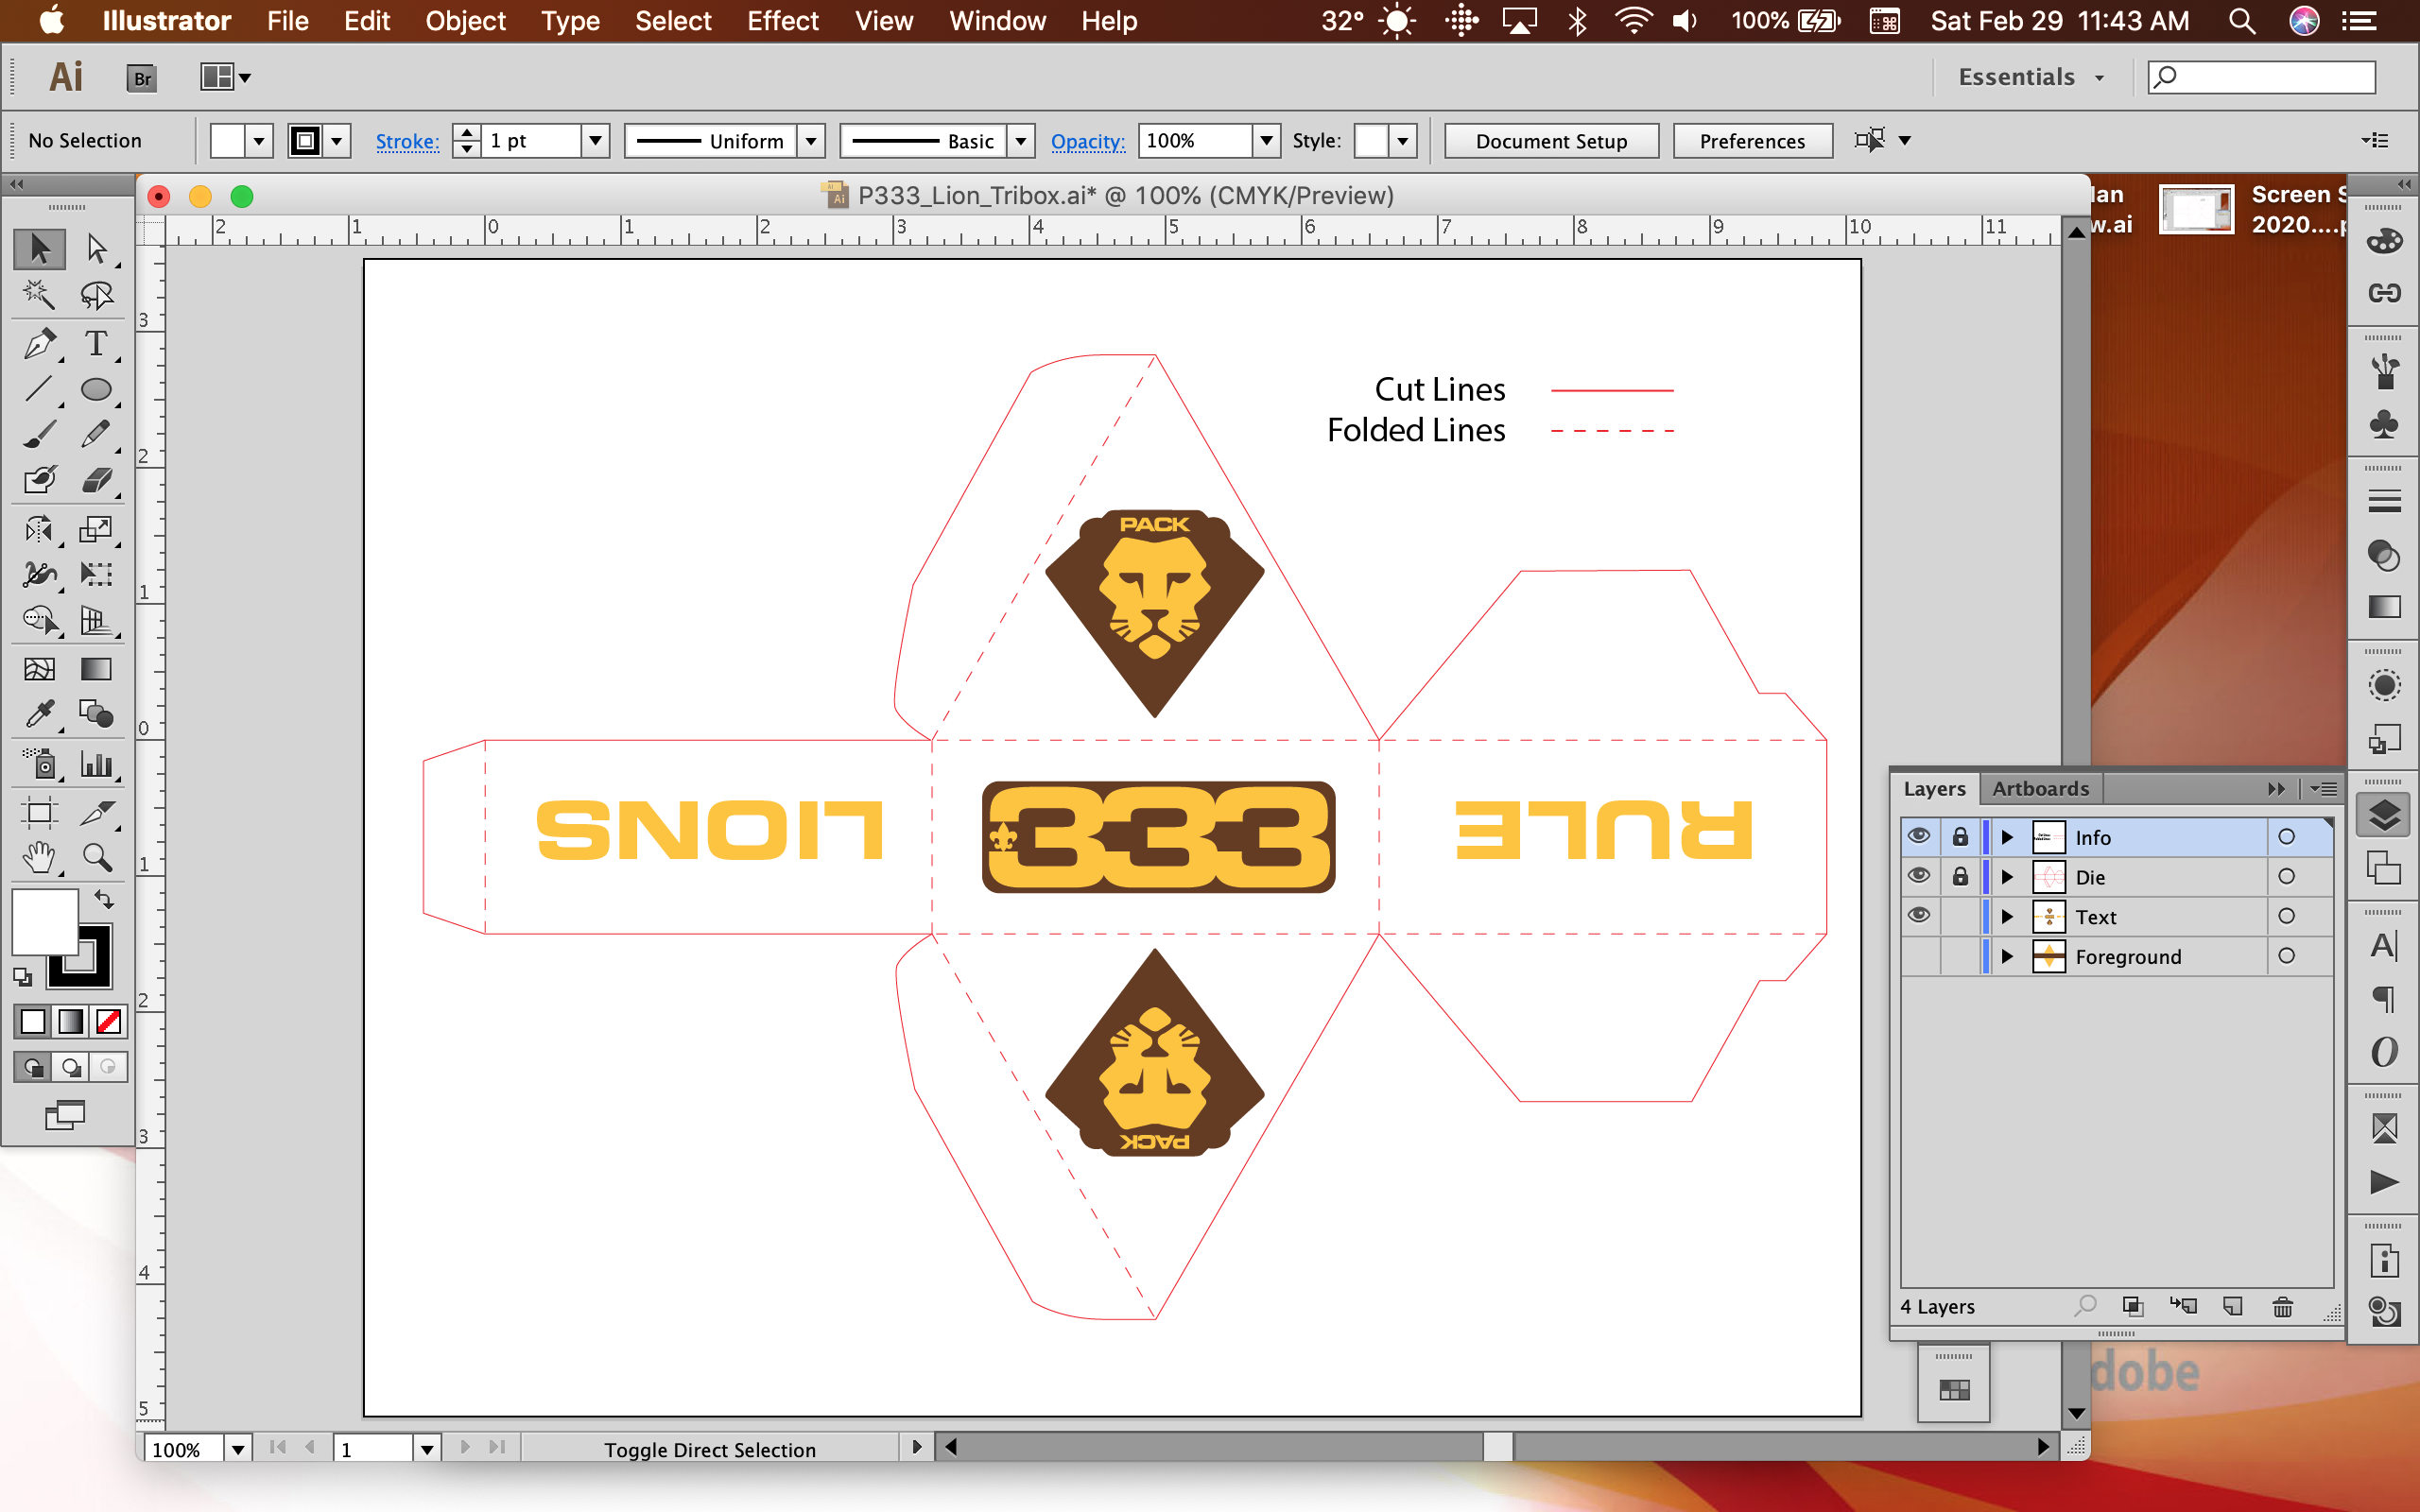Expand the Die layer contents

pyautogui.click(x=2007, y=877)
